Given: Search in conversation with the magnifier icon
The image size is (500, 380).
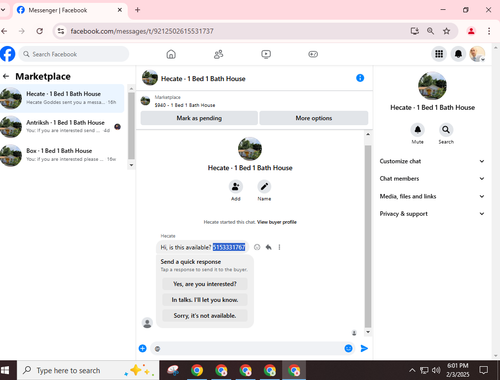Looking at the screenshot, I should [446, 130].
